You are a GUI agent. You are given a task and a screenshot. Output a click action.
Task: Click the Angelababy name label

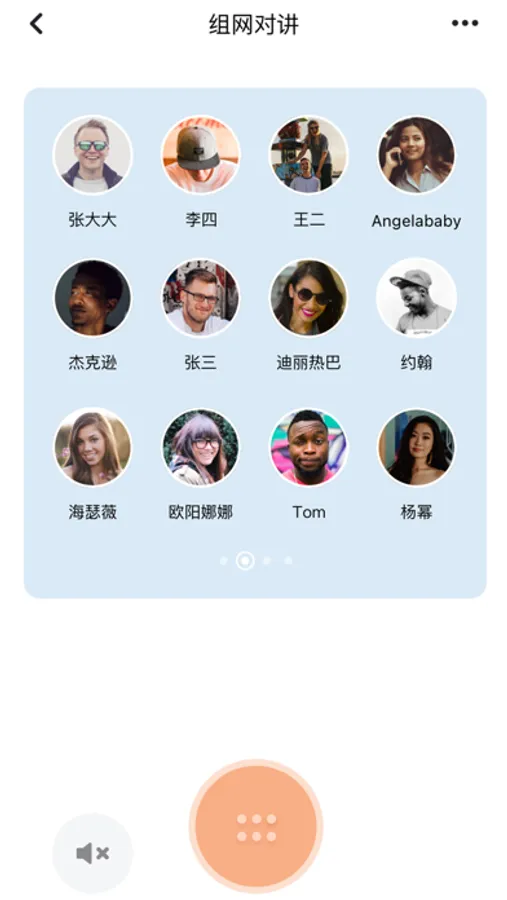416,221
